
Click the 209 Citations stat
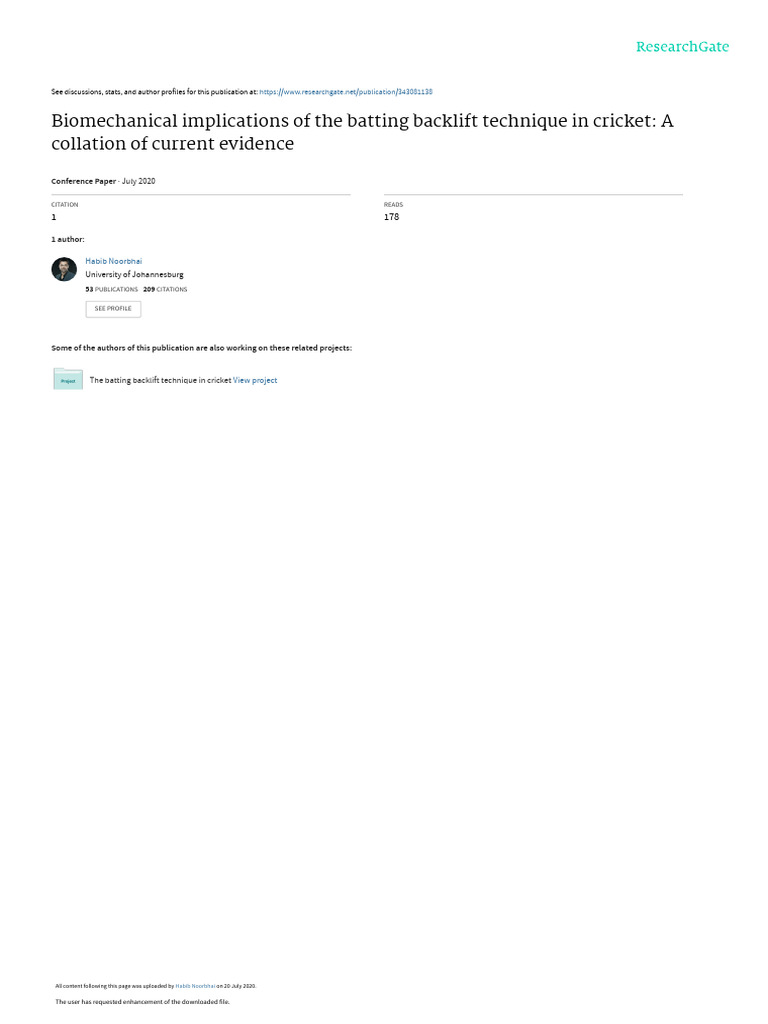[165, 289]
